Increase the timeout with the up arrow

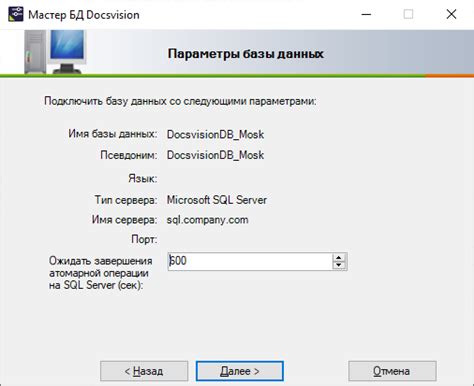point(339,257)
